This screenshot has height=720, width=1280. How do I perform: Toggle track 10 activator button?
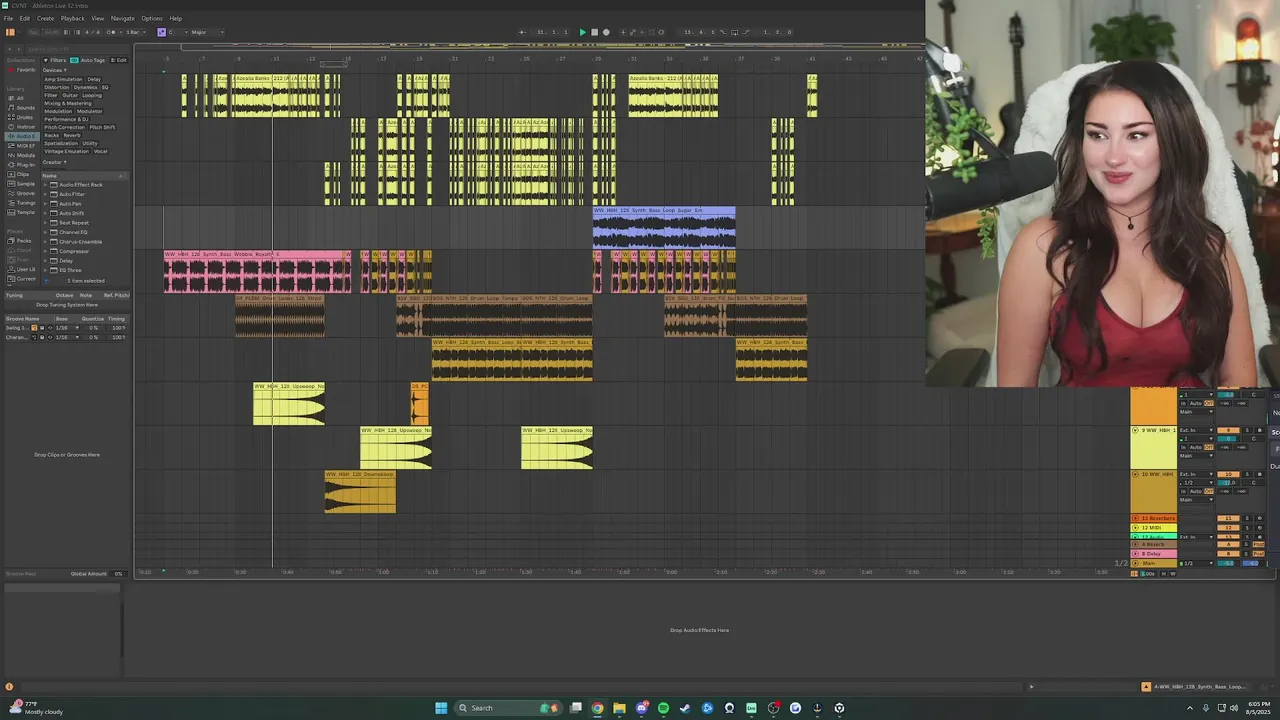coord(1228,474)
